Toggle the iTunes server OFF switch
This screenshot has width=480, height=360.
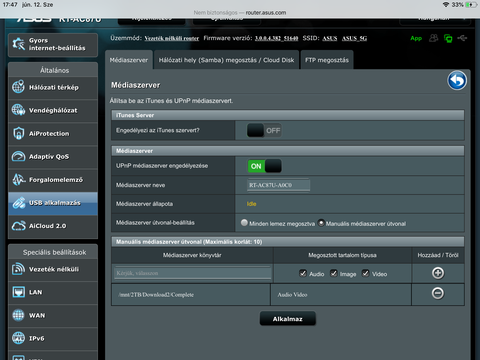(264, 131)
